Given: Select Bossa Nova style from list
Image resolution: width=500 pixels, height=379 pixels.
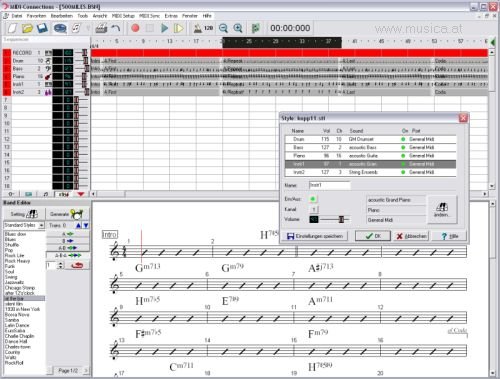Looking at the screenshot, I should (x=17, y=315).
